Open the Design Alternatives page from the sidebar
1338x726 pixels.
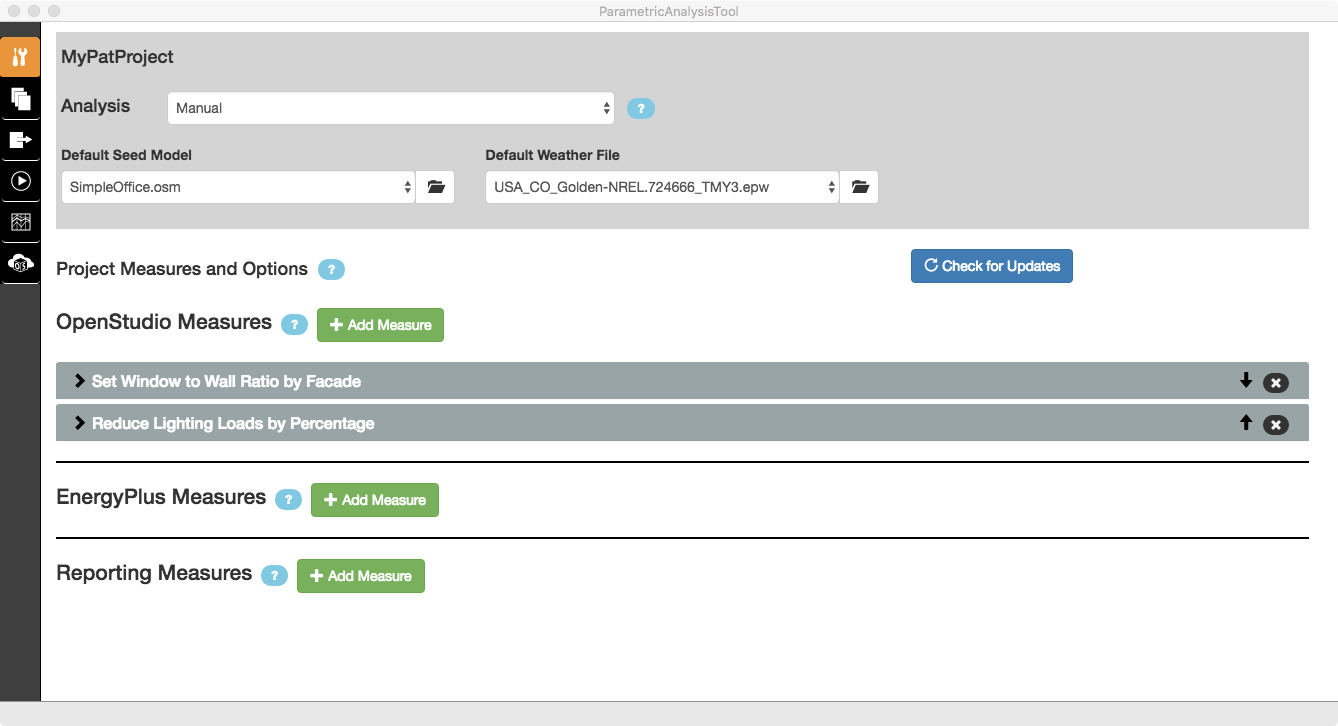pos(20,99)
